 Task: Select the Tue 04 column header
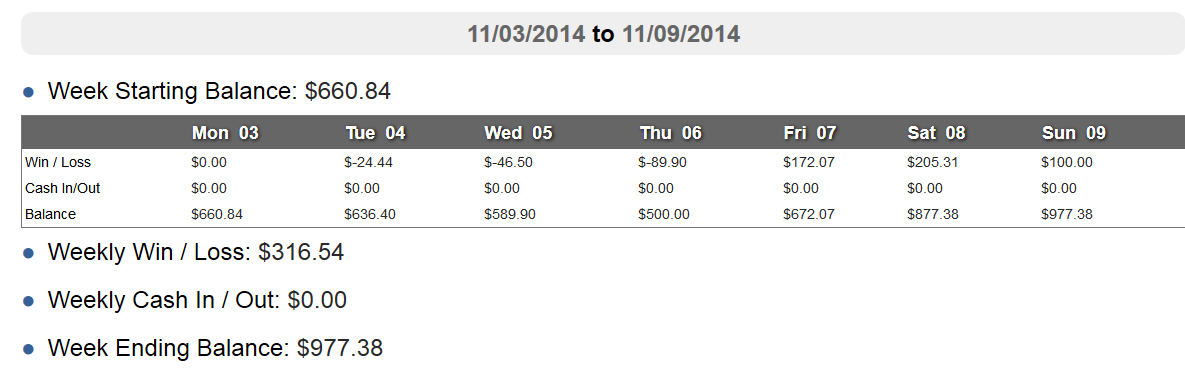click(x=376, y=133)
